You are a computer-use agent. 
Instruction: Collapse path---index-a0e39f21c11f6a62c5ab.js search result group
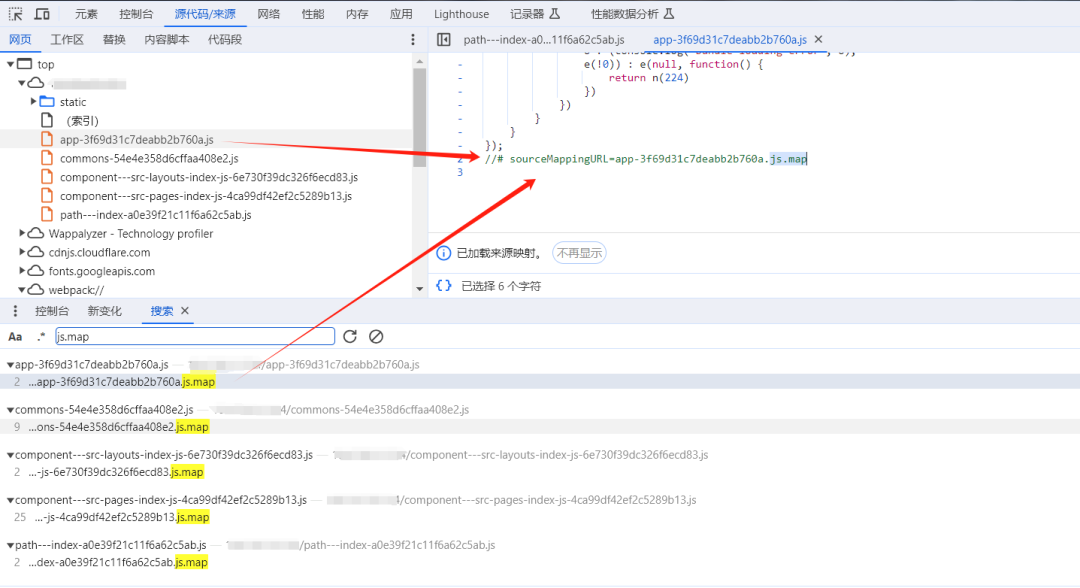pos(10,545)
